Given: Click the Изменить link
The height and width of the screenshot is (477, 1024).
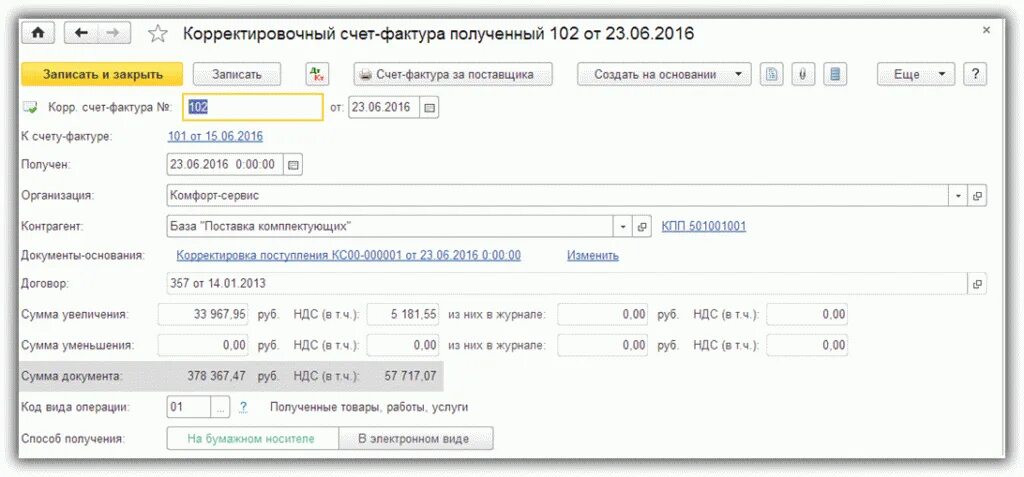Looking at the screenshot, I should (x=592, y=255).
